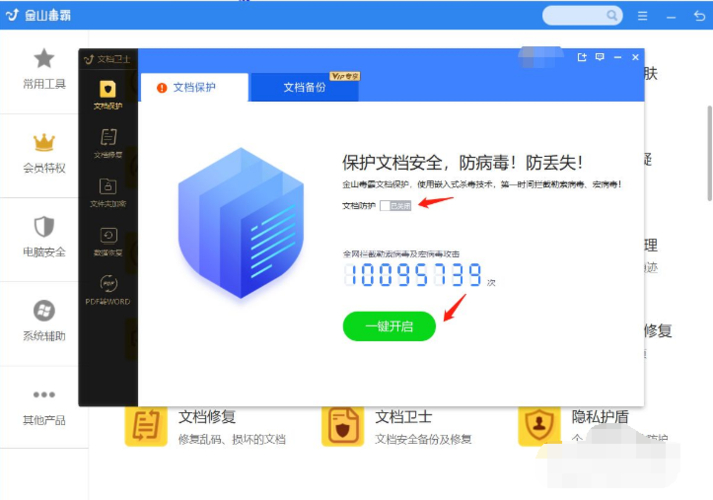Click the VIP专享 badge on 文档备份
This screenshot has height=500, width=713.
coord(345,76)
